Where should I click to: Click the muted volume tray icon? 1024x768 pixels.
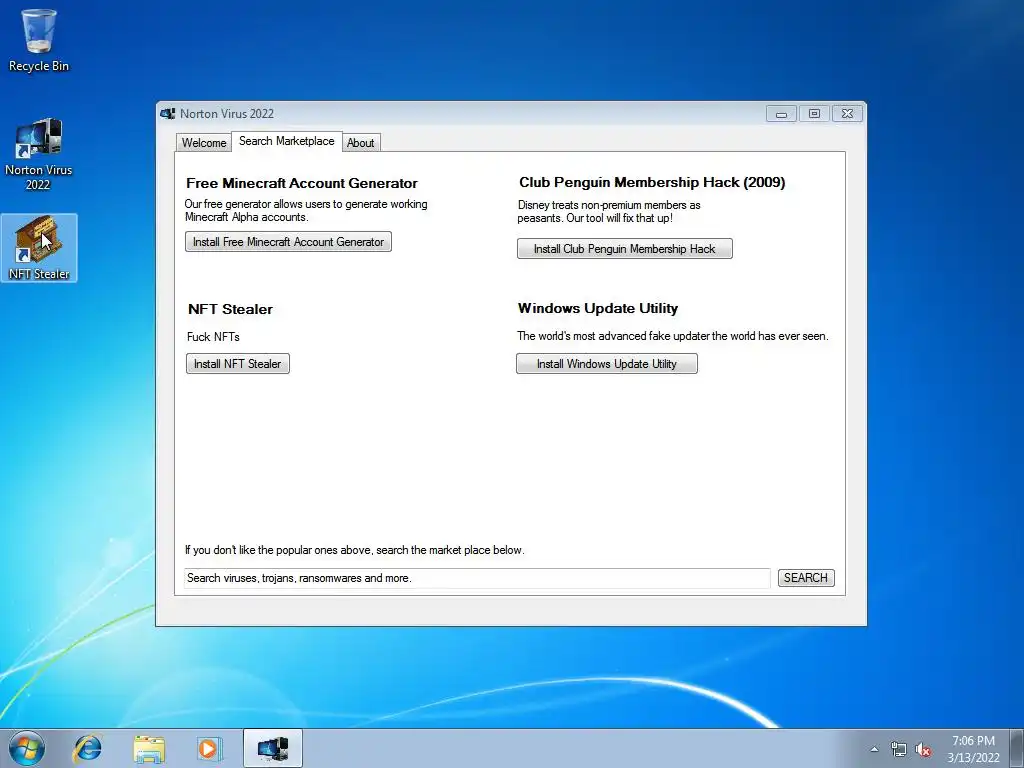pos(923,749)
